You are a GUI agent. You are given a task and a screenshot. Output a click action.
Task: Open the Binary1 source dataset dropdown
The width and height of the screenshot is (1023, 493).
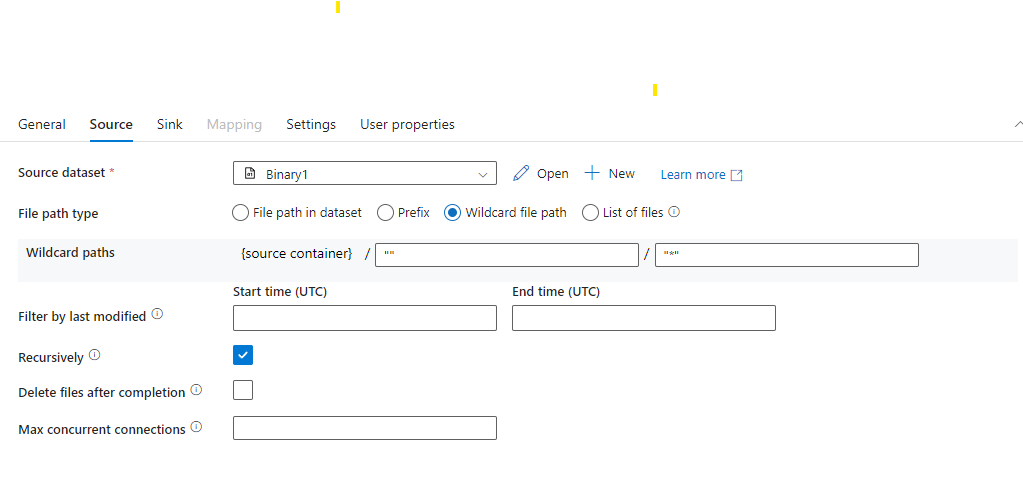(365, 173)
